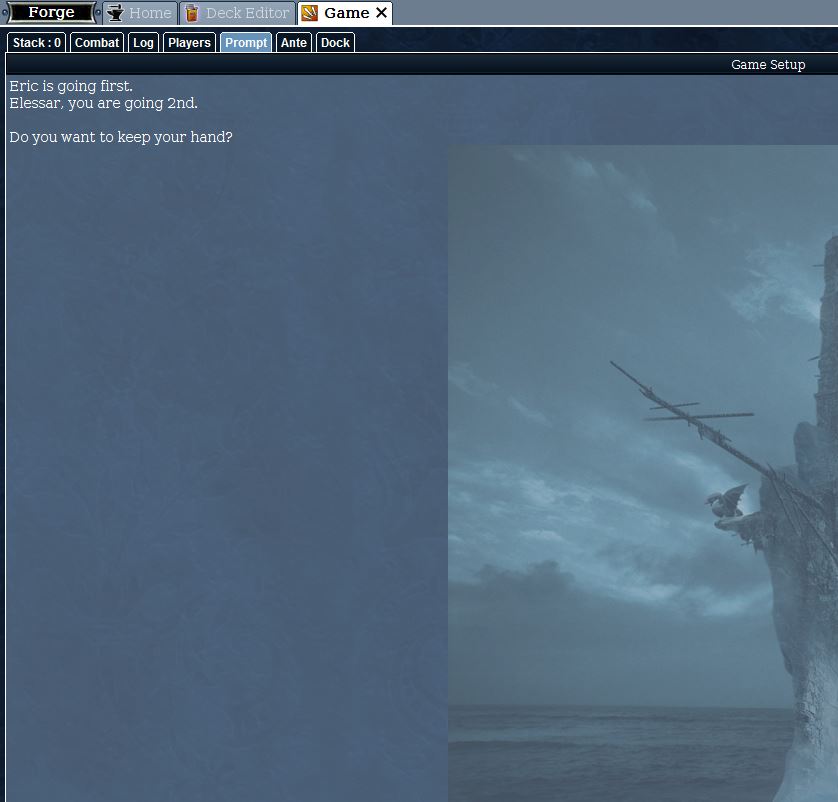Click the deck box icon on Deck Editor tab
This screenshot has width=838, height=802.
(x=192, y=13)
